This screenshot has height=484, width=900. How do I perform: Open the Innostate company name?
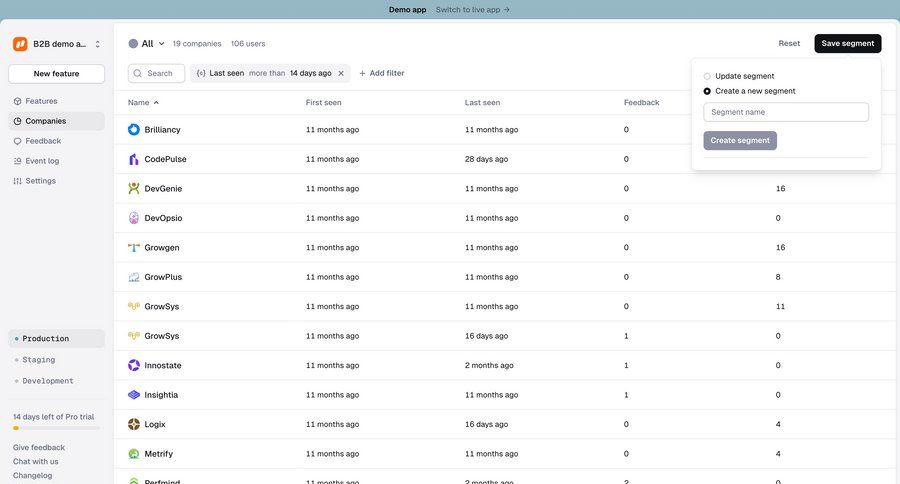(163, 365)
